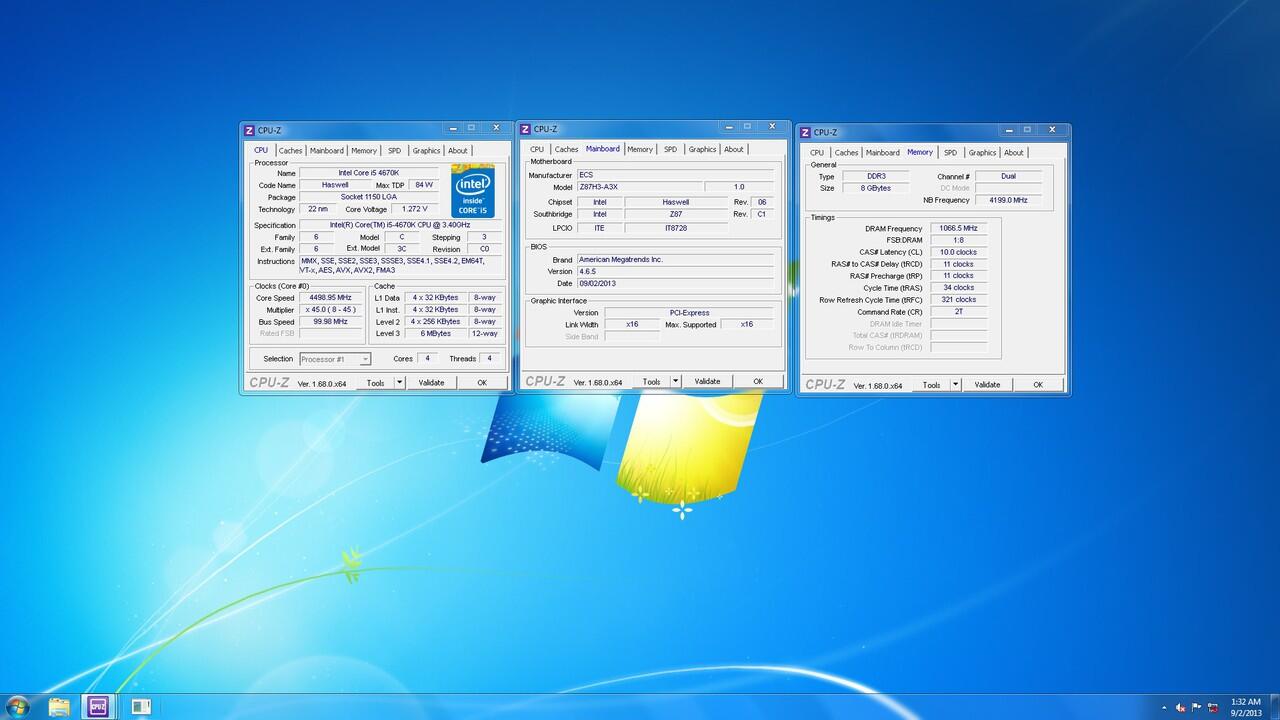Switch to Caches tab in first window
Viewport: 1280px width, 720px height.
[290, 151]
